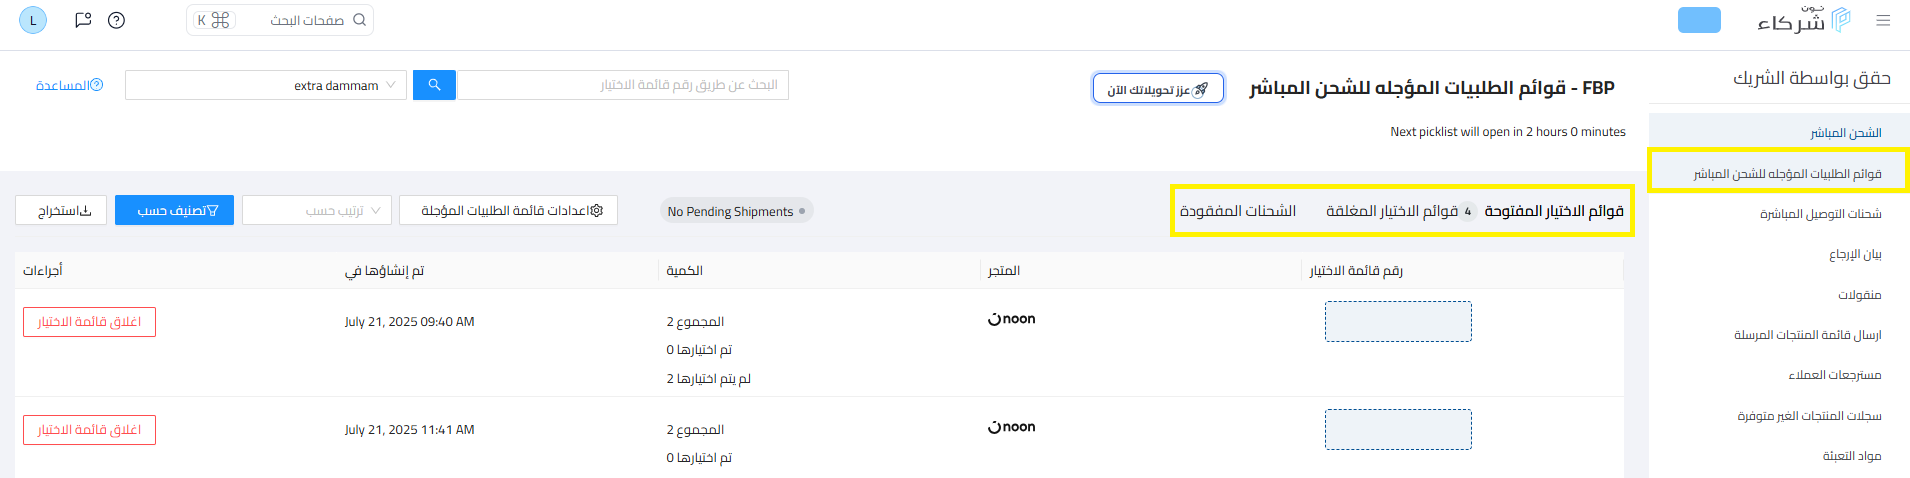Click the blue badge in header
1910x478 pixels.
point(1699,20)
